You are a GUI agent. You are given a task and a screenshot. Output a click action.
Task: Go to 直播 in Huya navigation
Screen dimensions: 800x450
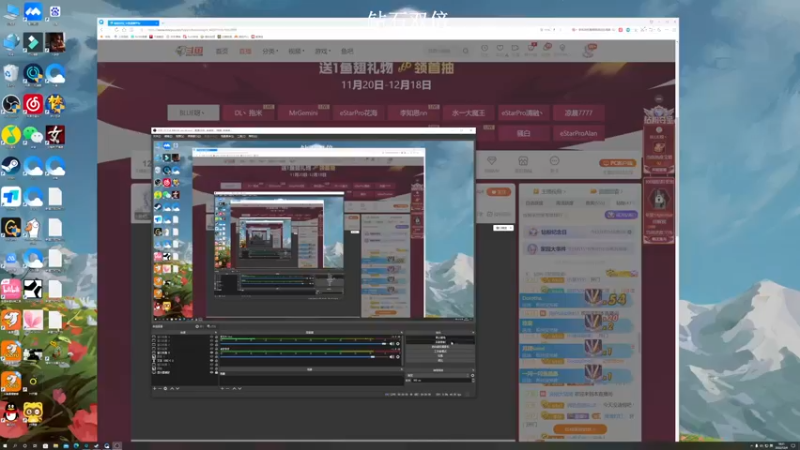pyautogui.click(x=245, y=51)
